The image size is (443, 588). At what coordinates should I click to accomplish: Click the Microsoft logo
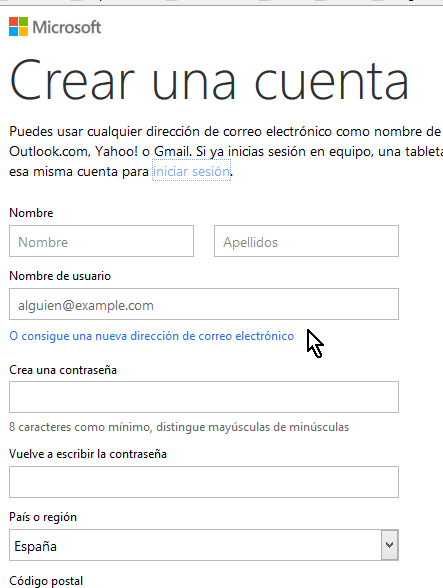(55, 27)
